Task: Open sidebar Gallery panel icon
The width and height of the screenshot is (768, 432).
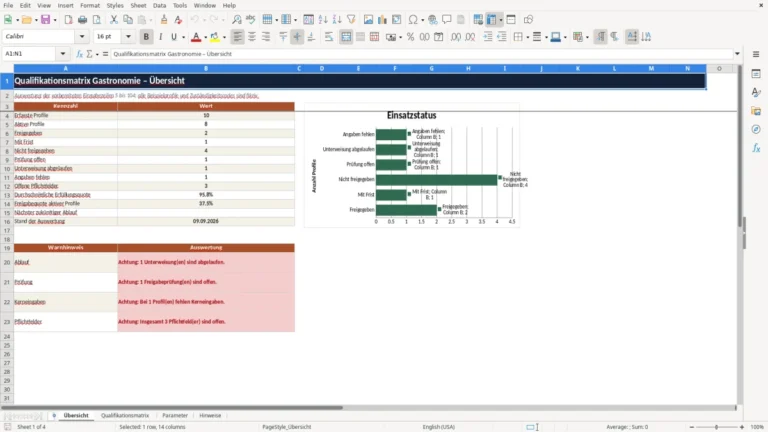Action: (756, 111)
